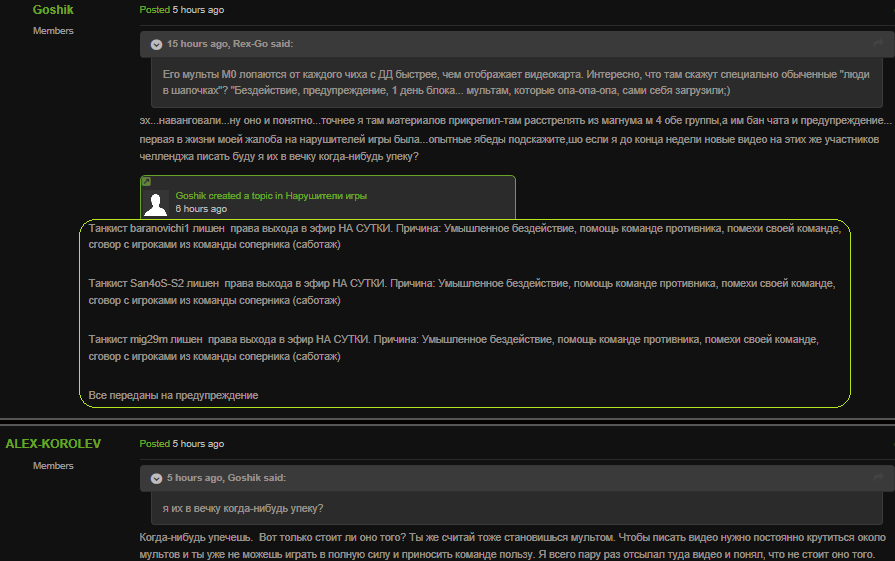Collapse the quote from Goshik
895x561 pixels.
pos(156,478)
